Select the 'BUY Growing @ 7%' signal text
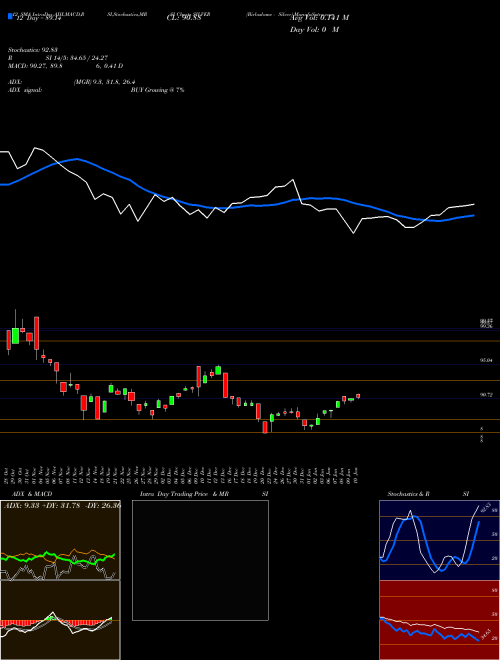Image resolution: width=500 pixels, height=660 pixels. point(157,90)
